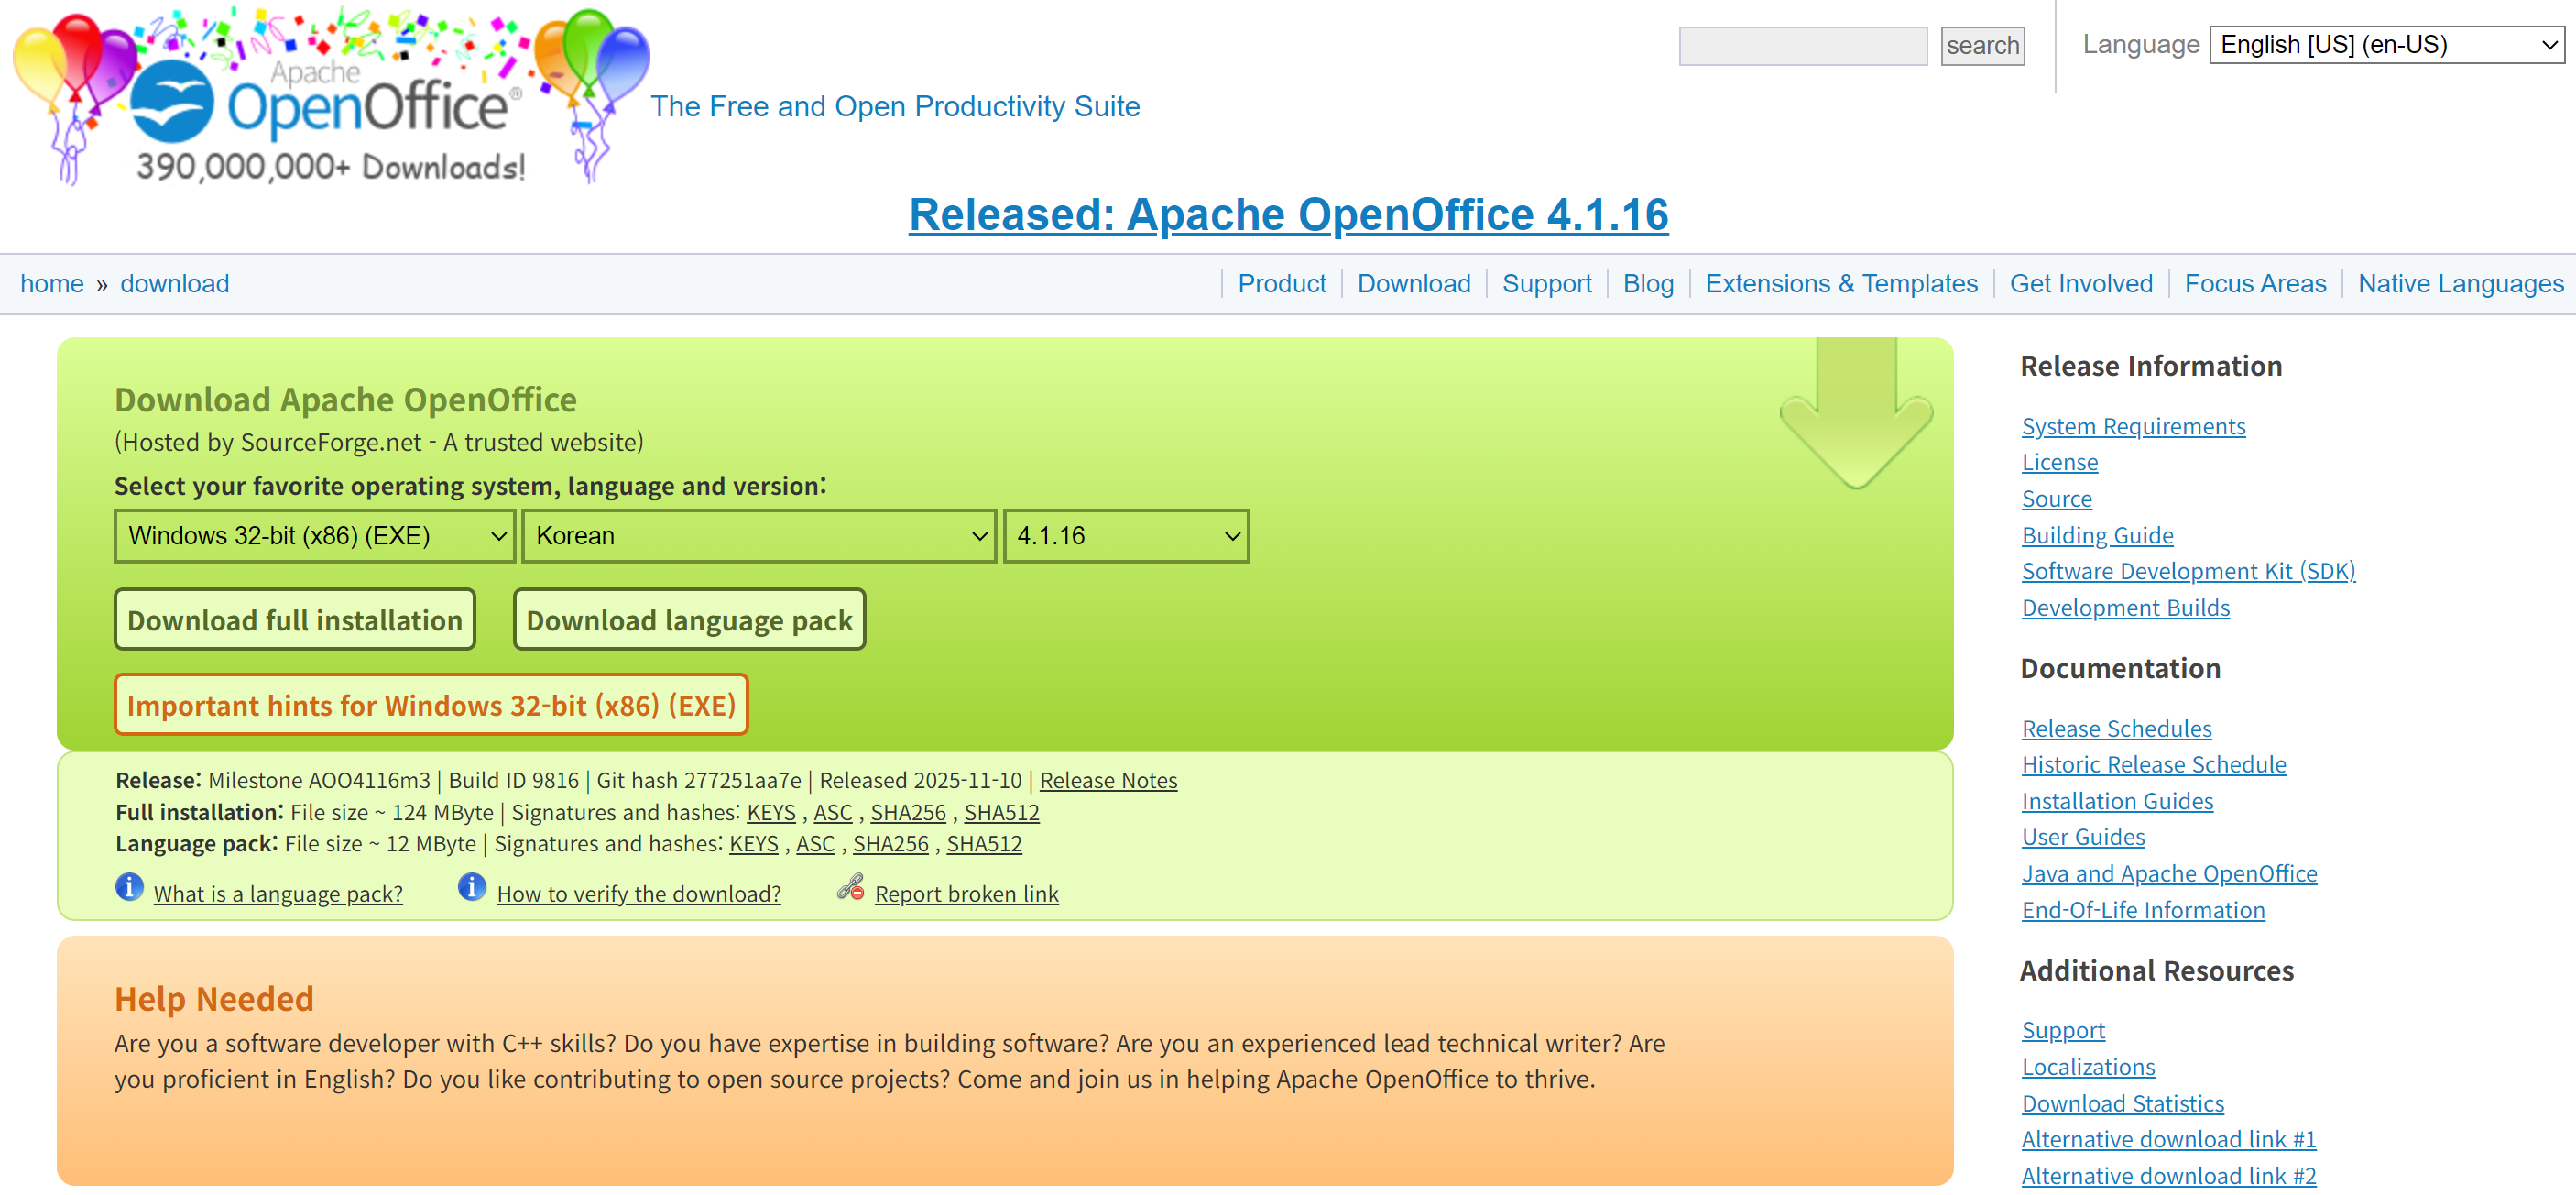Open the Get Involved menu
The width and height of the screenshot is (2576, 1195).
point(2081,284)
